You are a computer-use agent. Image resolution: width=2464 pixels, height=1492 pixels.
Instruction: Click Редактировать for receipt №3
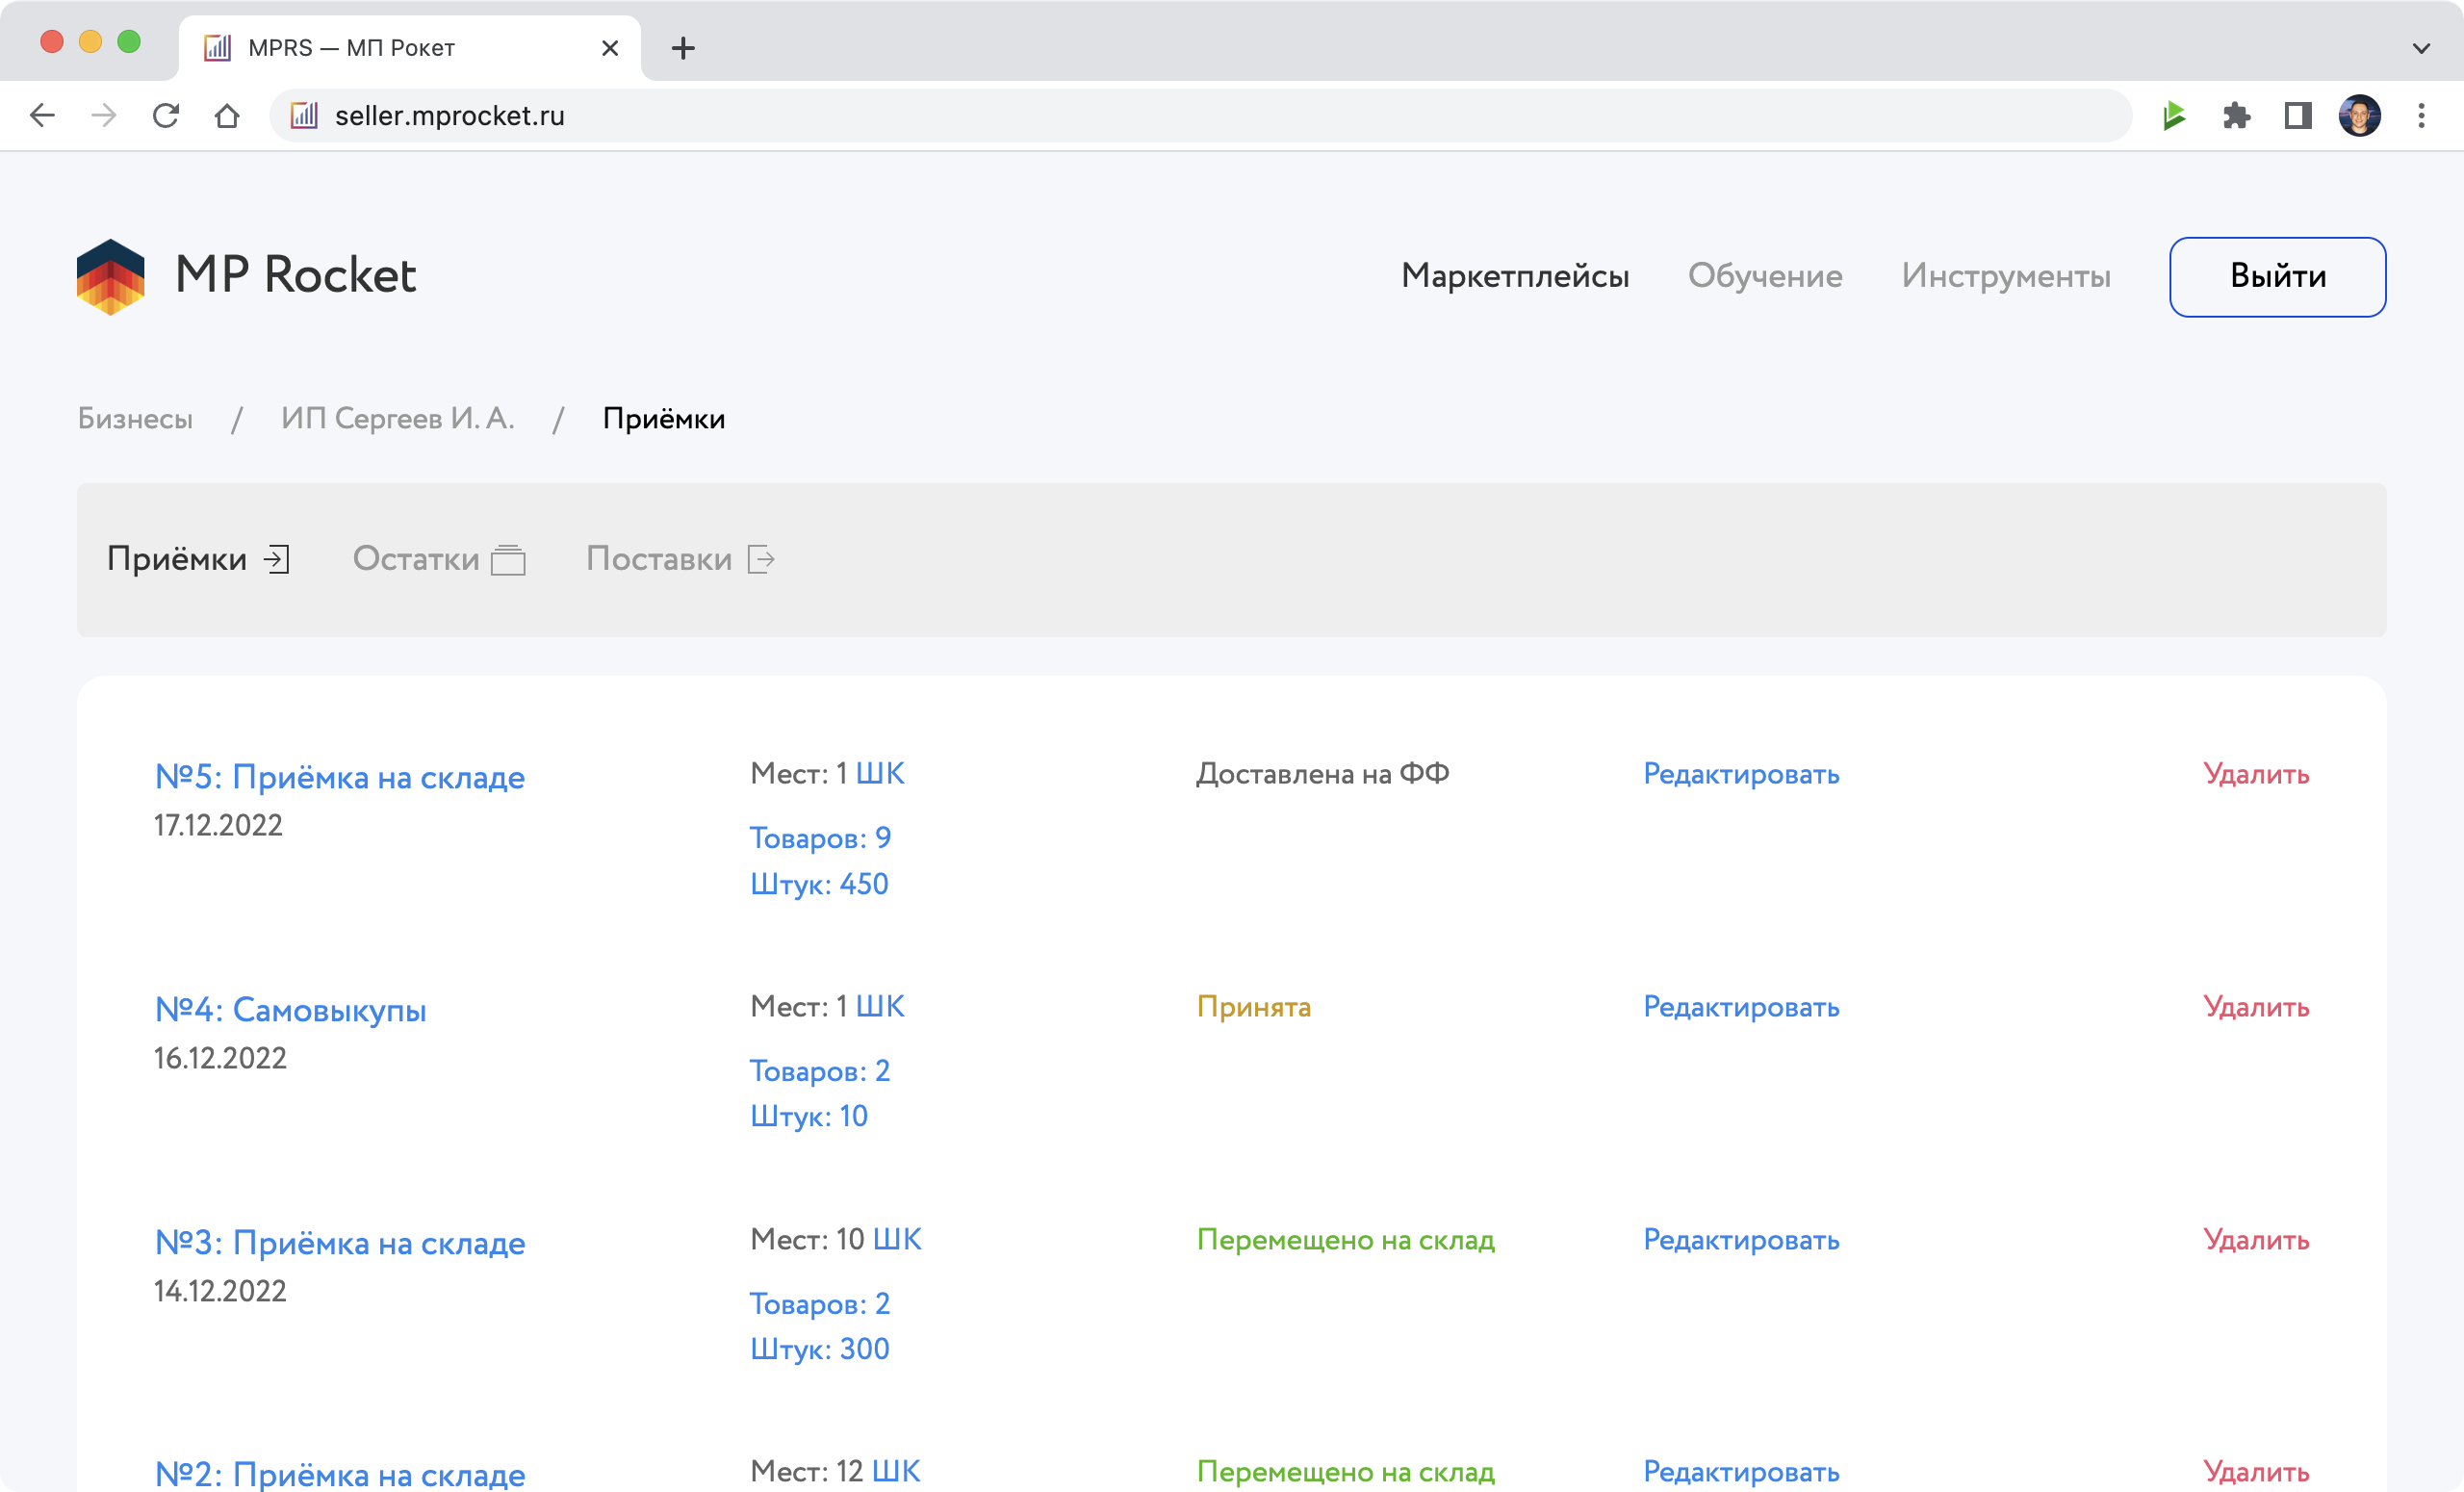pyautogui.click(x=1740, y=1240)
